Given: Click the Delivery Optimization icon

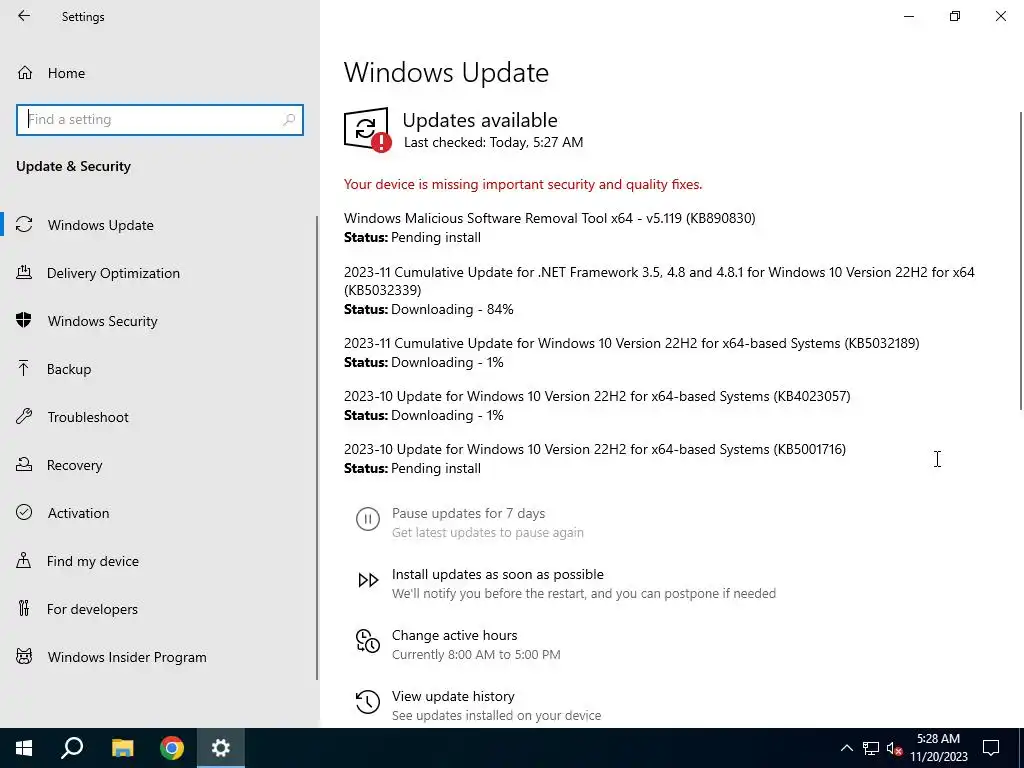Looking at the screenshot, I should 24,272.
